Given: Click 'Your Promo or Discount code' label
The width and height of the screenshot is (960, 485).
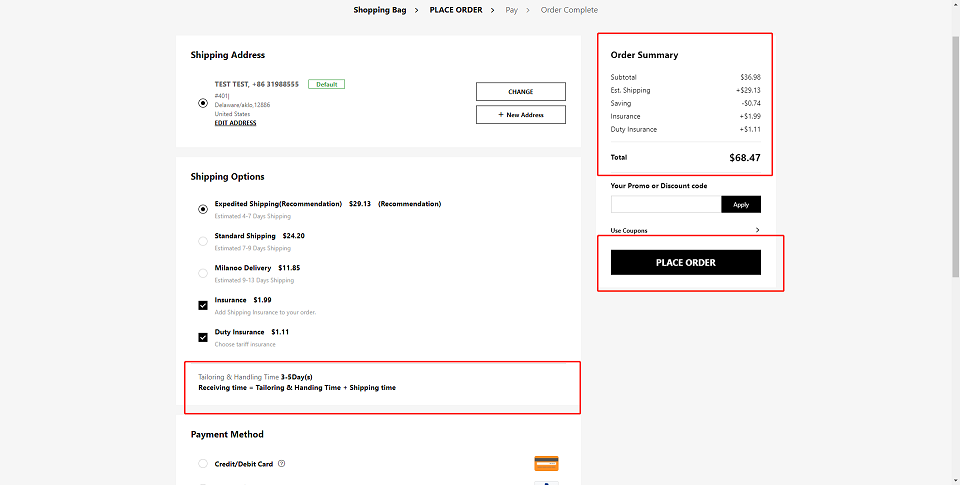Looking at the screenshot, I should [x=659, y=186].
